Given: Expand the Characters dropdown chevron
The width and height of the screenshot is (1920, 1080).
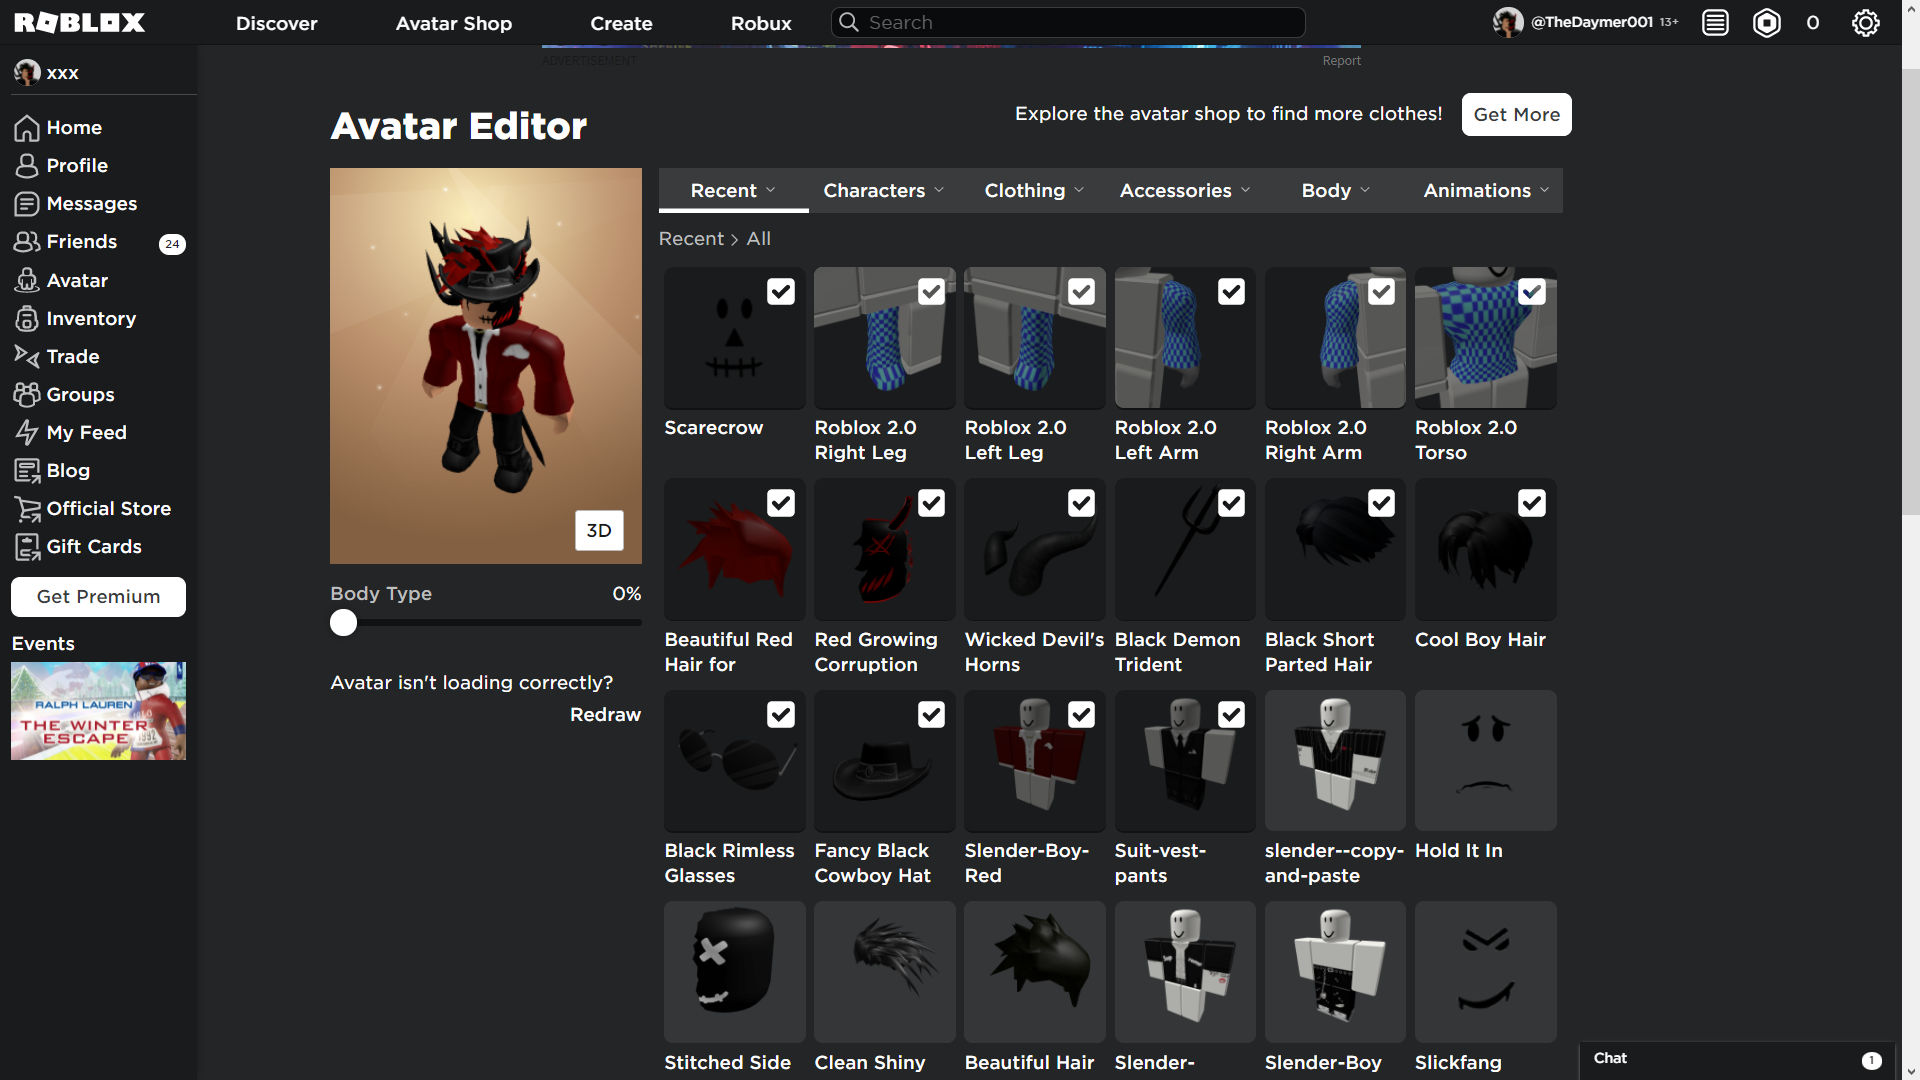Looking at the screenshot, I should [x=939, y=190].
